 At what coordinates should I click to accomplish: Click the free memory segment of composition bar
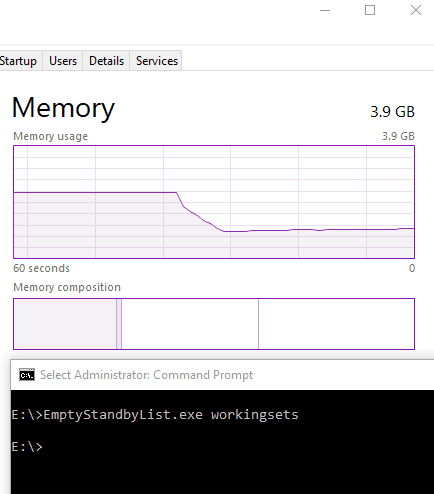336,324
